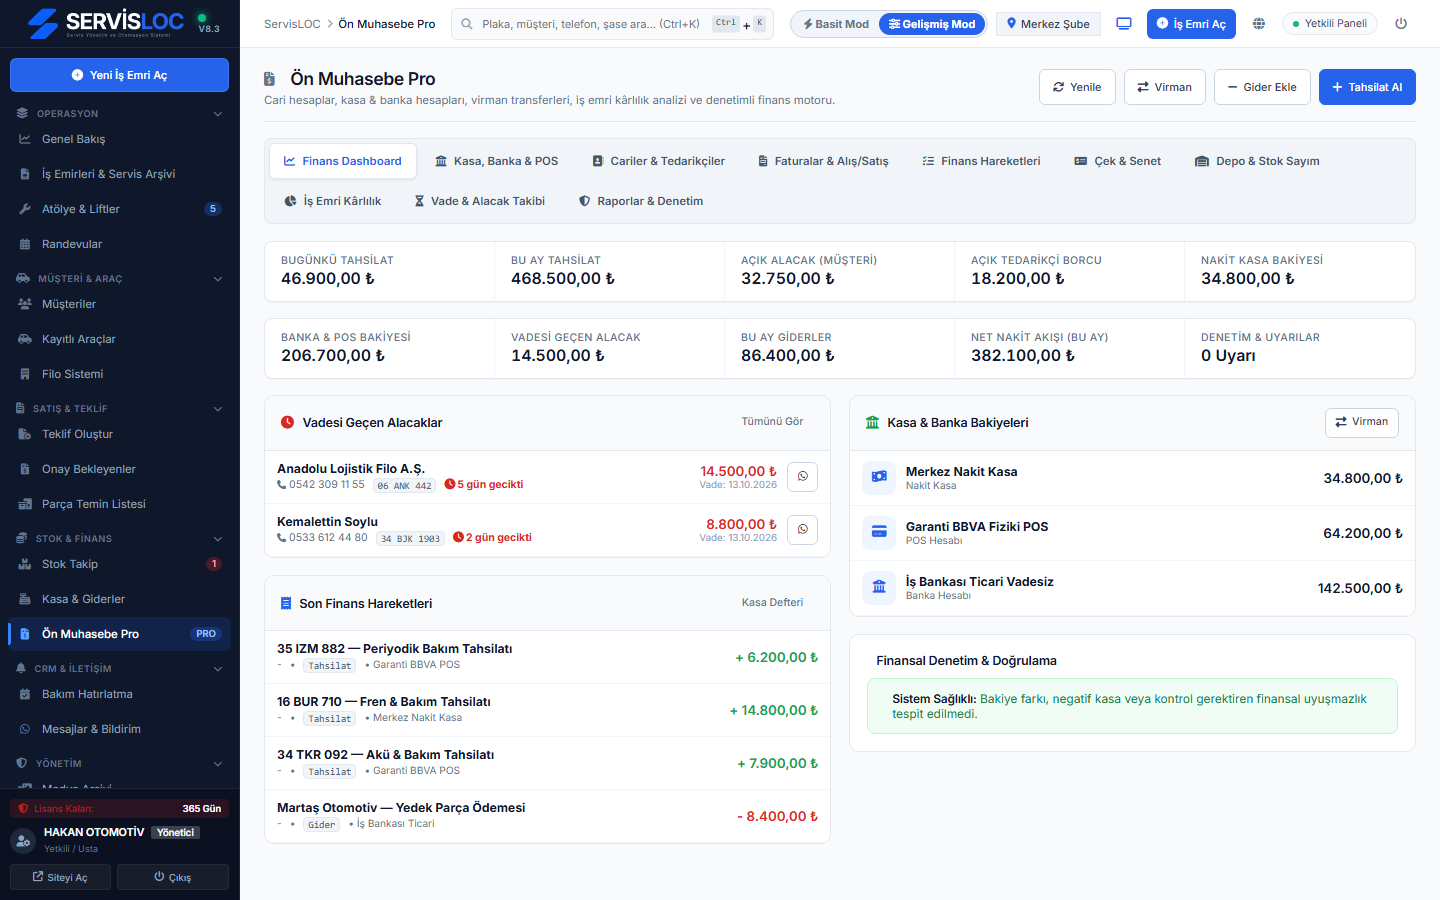
Task: Toggle the Yetkili Paneli status pill
Action: (1330, 24)
